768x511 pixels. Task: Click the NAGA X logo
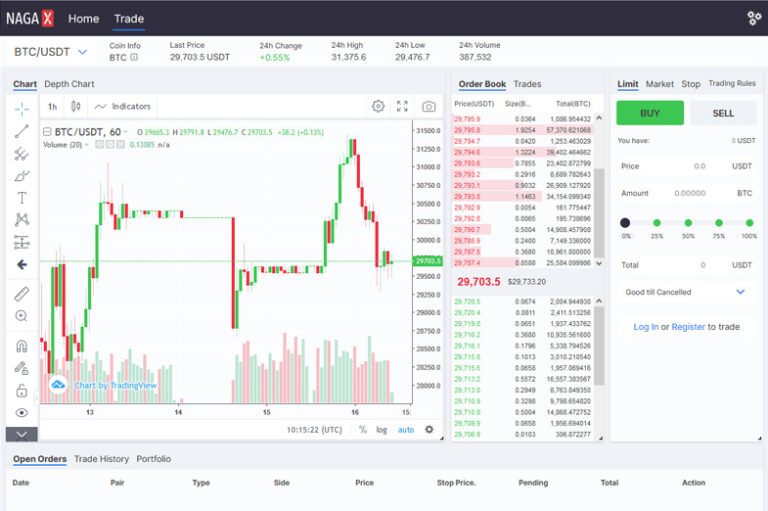point(29,19)
